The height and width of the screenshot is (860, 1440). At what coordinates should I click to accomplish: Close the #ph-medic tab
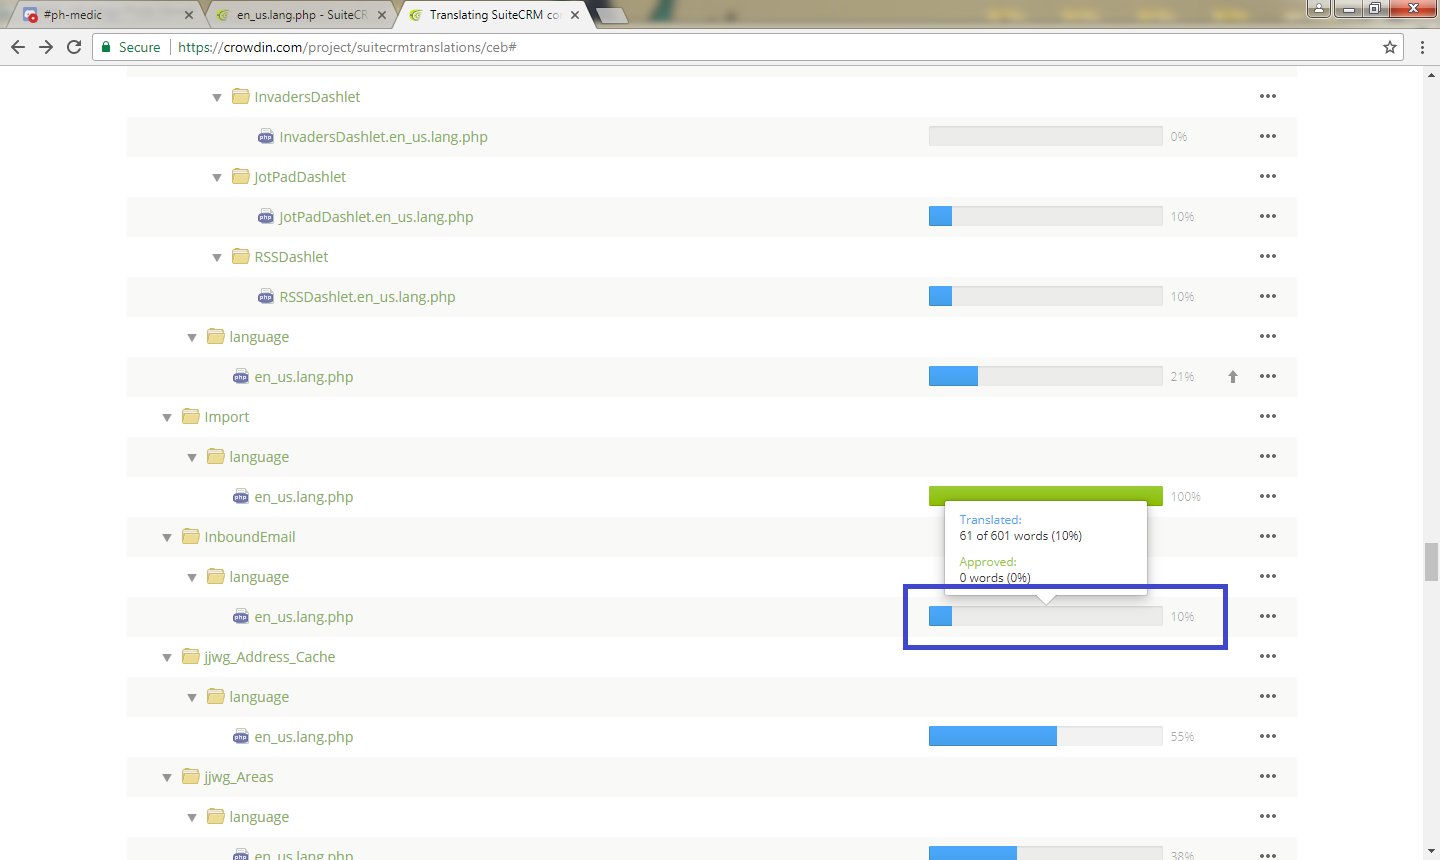[x=189, y=15]
